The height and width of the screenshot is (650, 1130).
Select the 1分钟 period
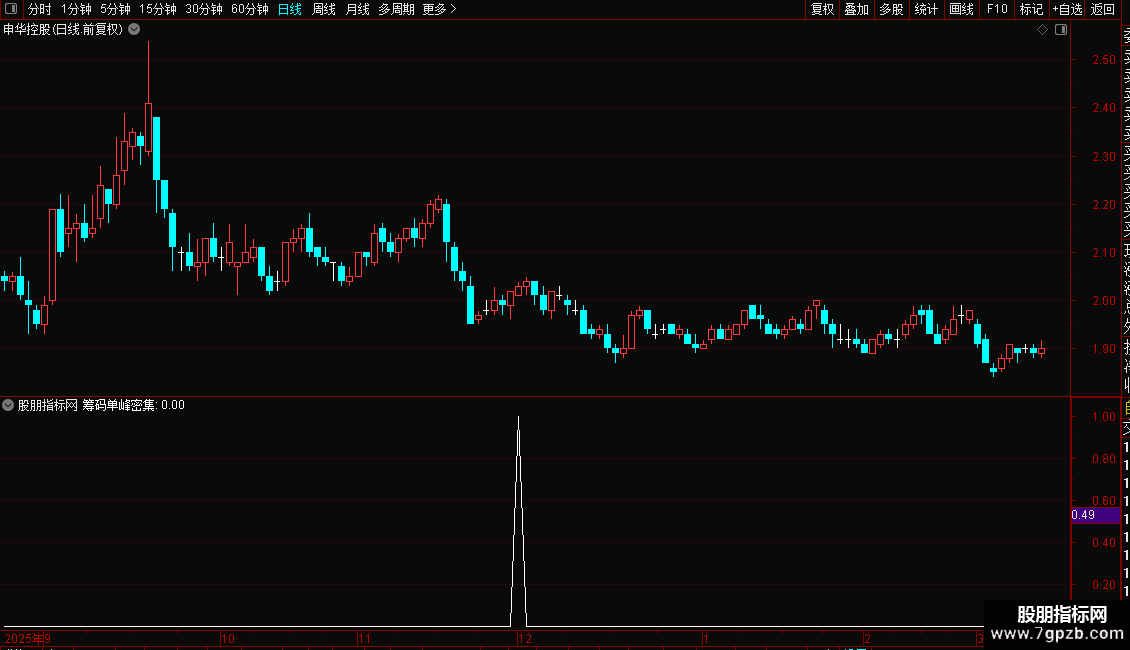click(x=76, y=9)
